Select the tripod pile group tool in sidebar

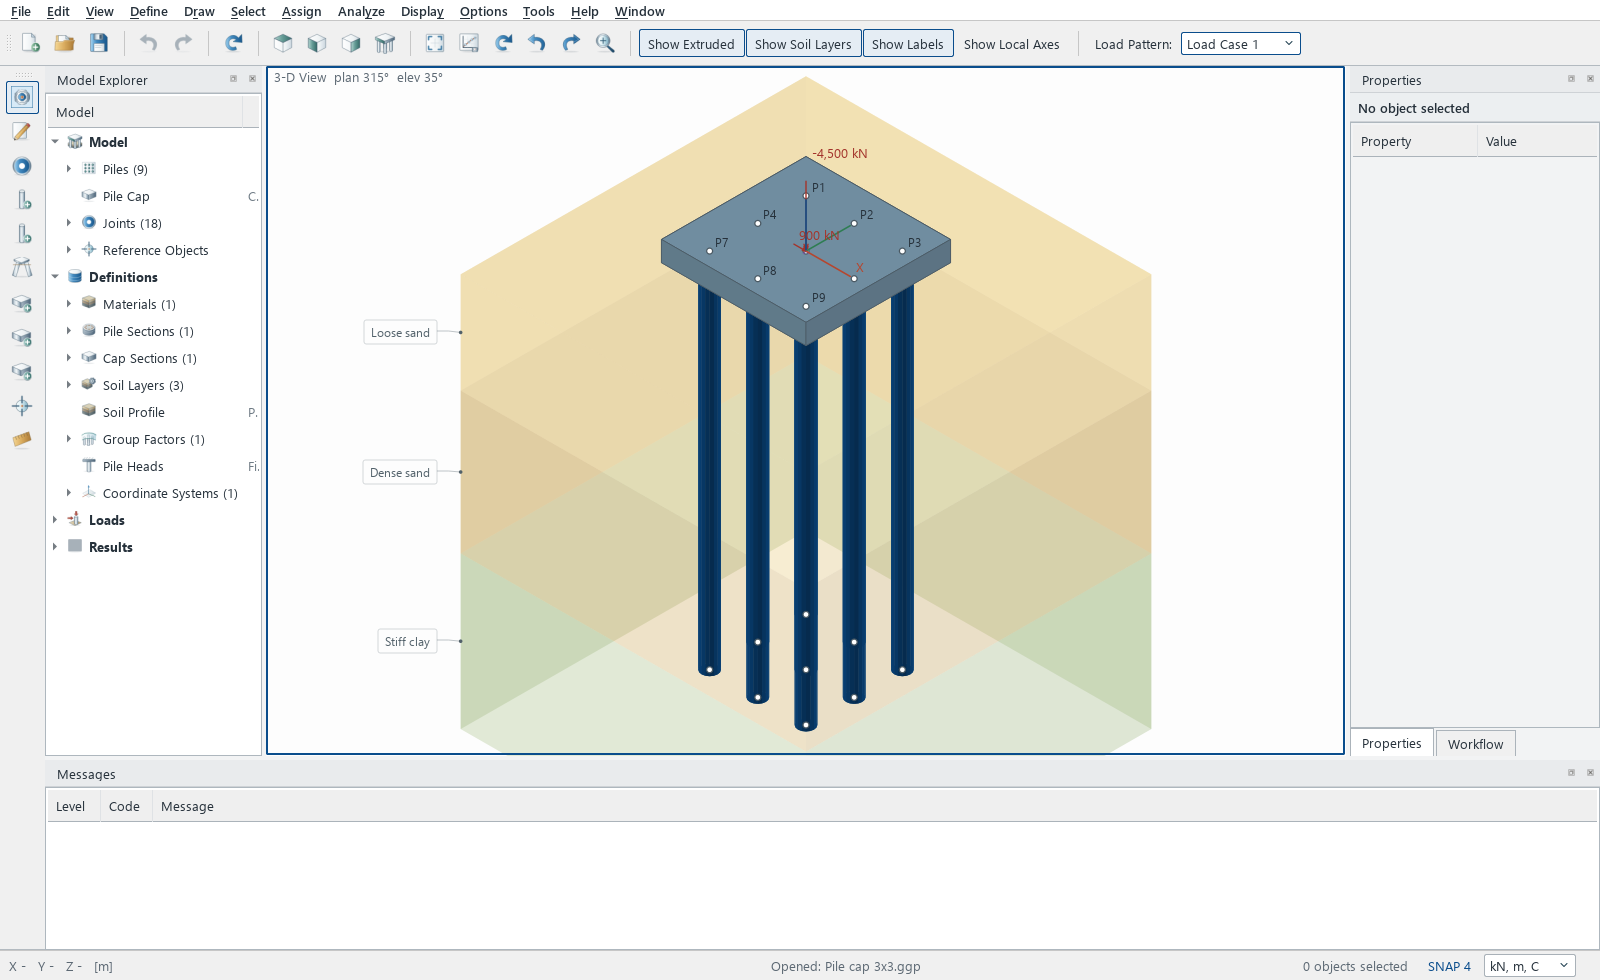[x=22, y=267]
